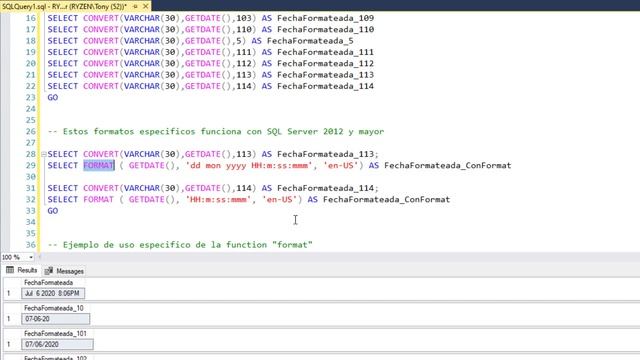Select the 'Jul 6 2020 8:06PM' result cell
Viewport: 640px width, 360px height.
coord(53,293)
